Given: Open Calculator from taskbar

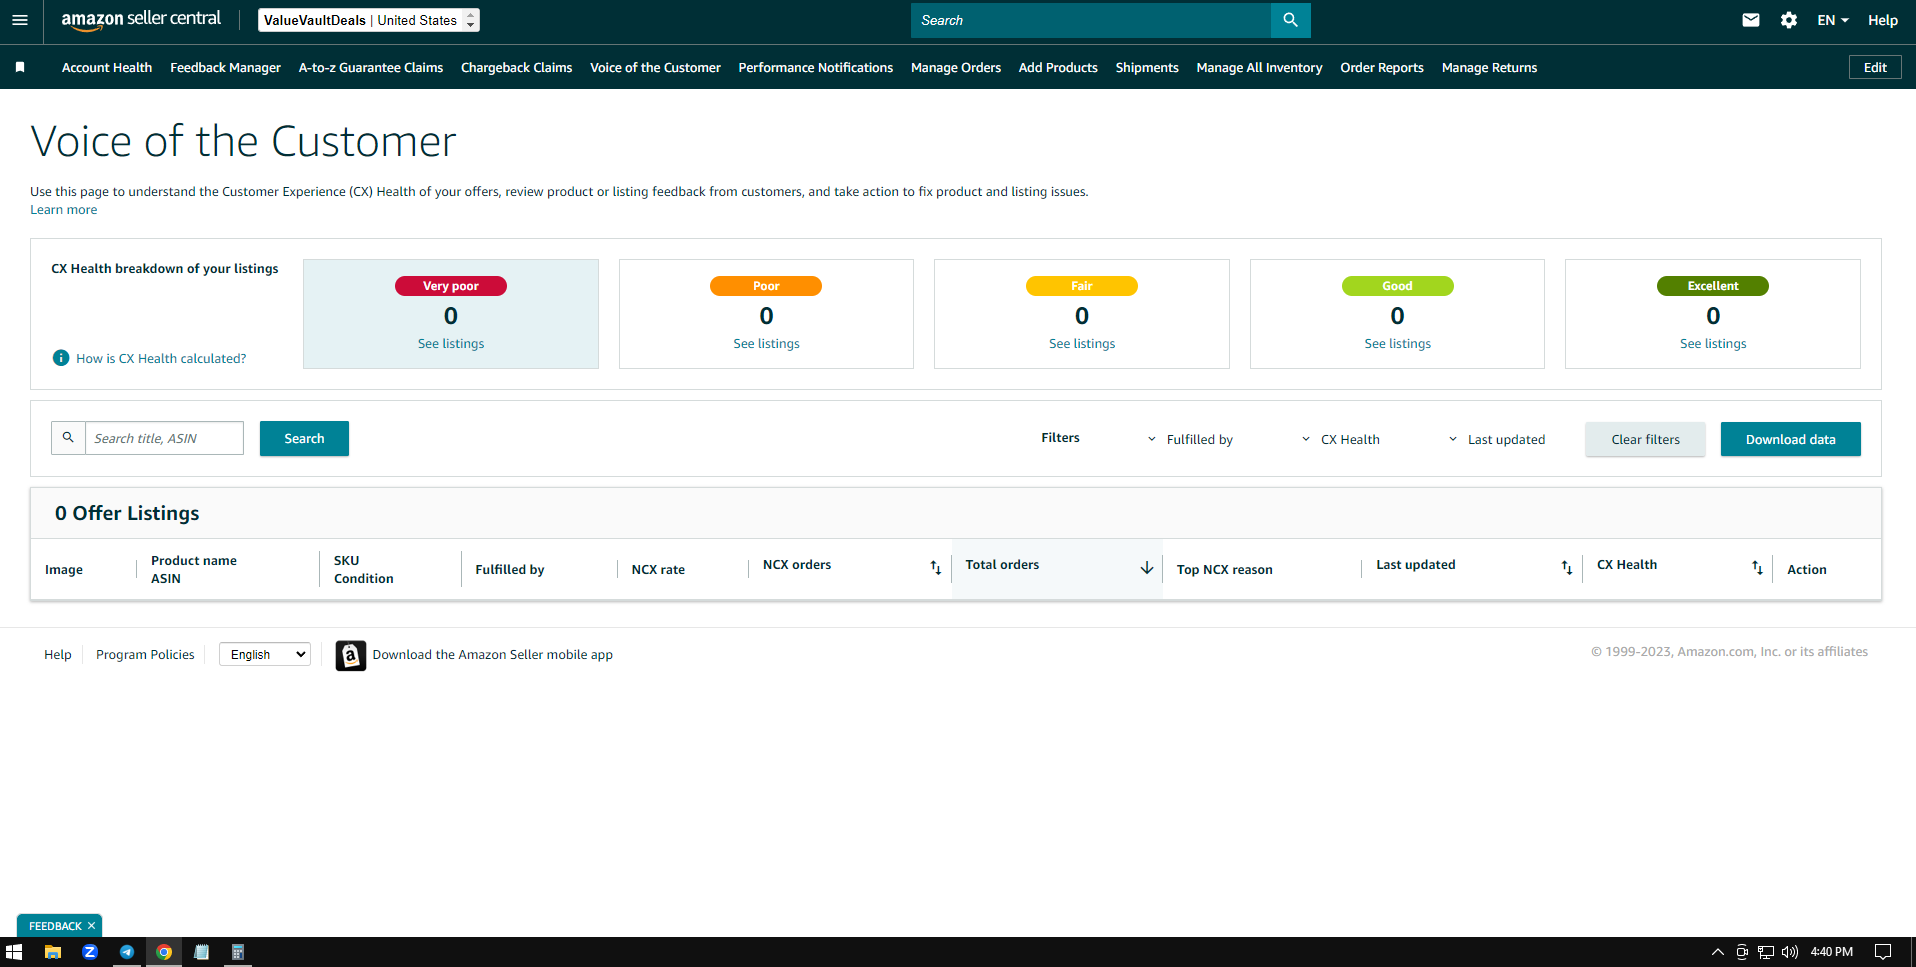Looking at the screenshot, I should click(238, 952).
